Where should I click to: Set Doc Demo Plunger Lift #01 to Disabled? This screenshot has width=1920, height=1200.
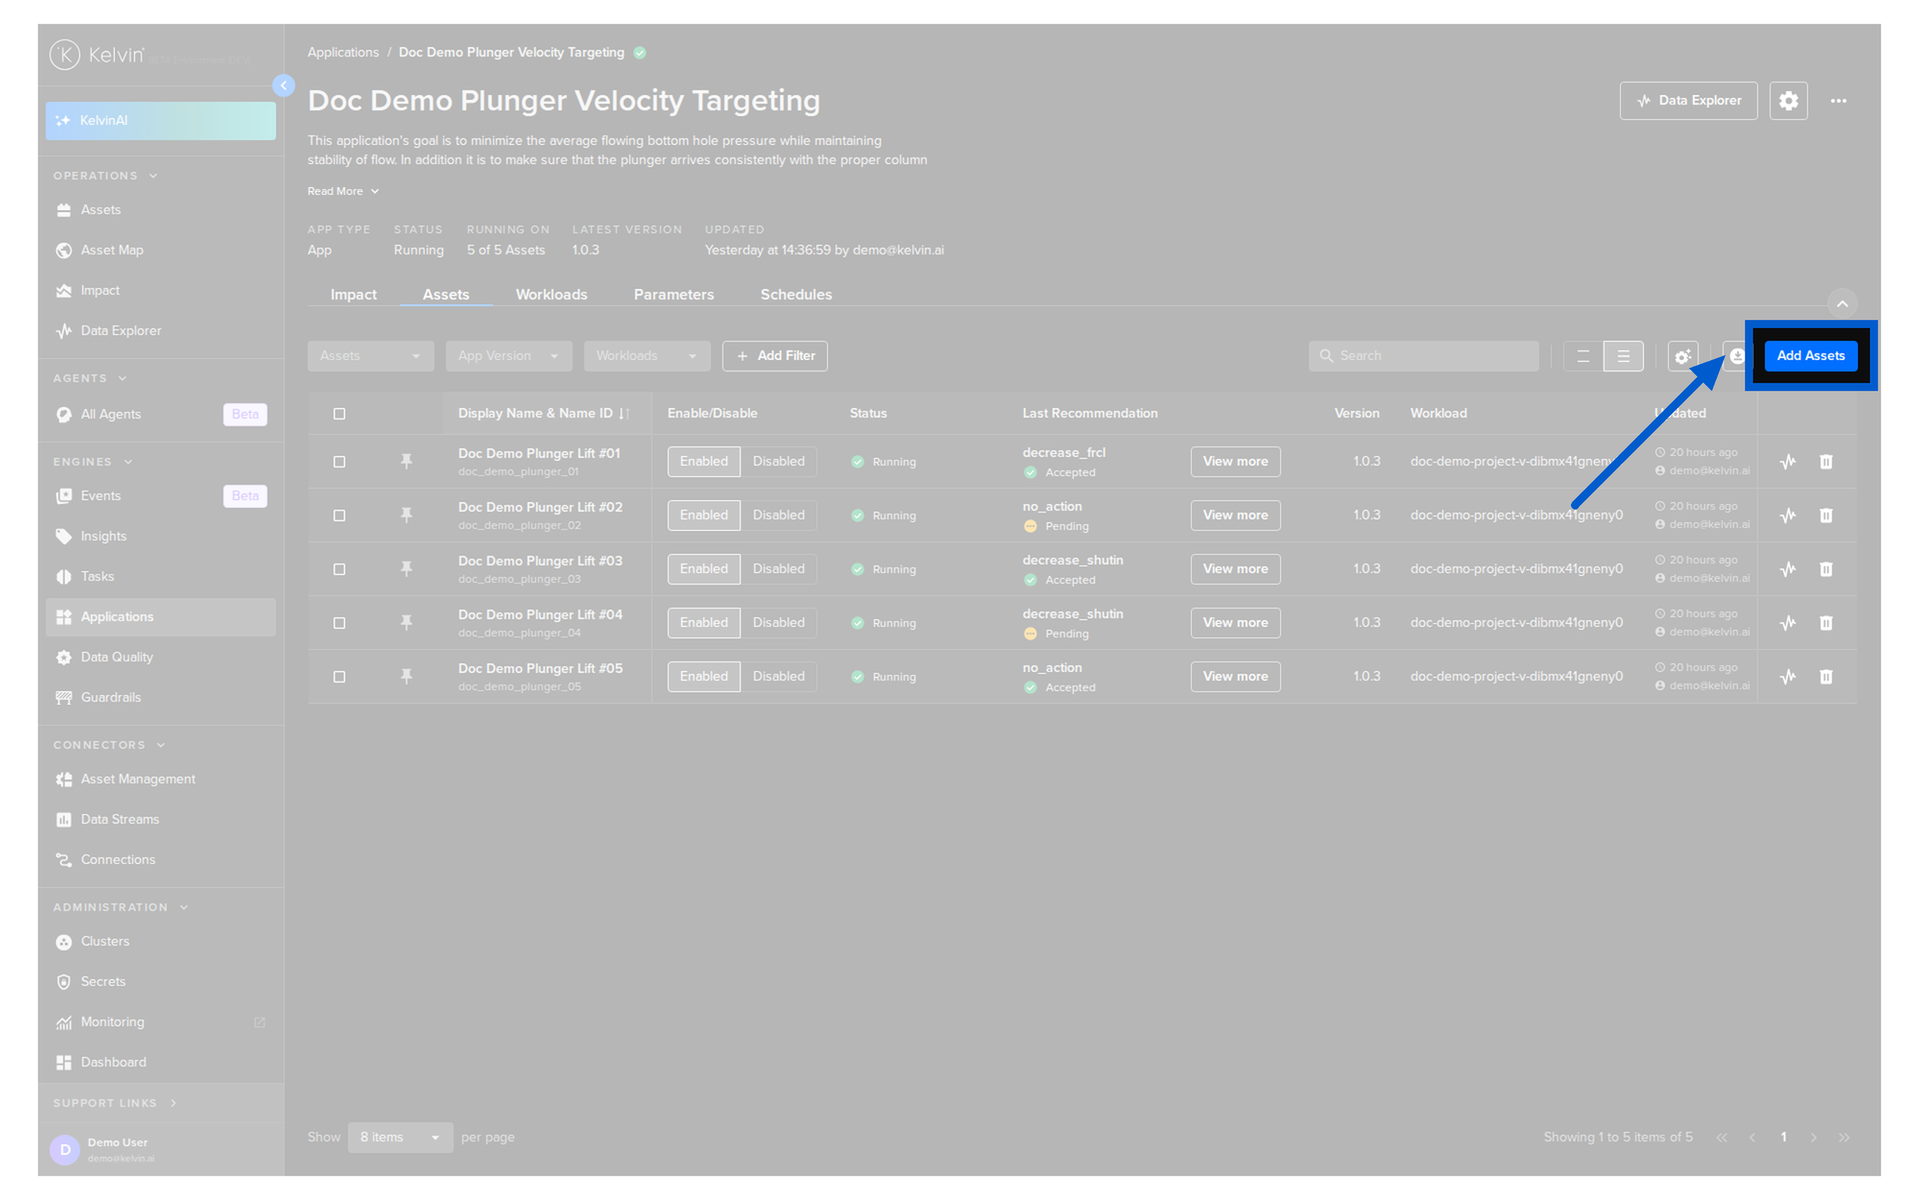(778, 462)
